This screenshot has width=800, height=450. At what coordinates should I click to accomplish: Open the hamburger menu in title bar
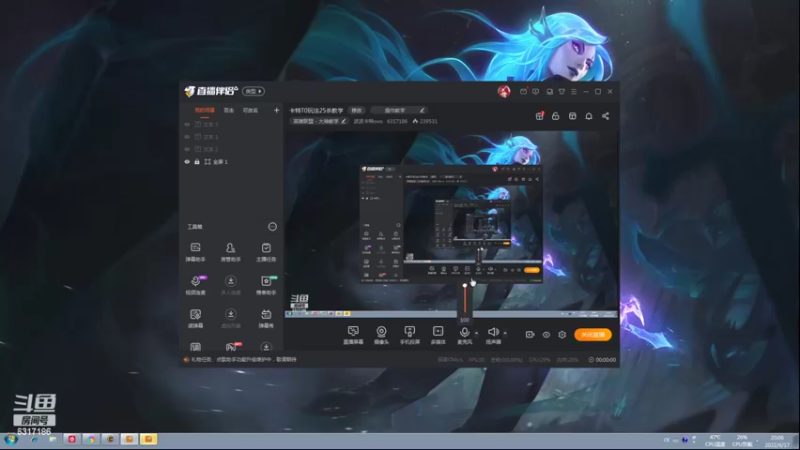coord(573,91)
